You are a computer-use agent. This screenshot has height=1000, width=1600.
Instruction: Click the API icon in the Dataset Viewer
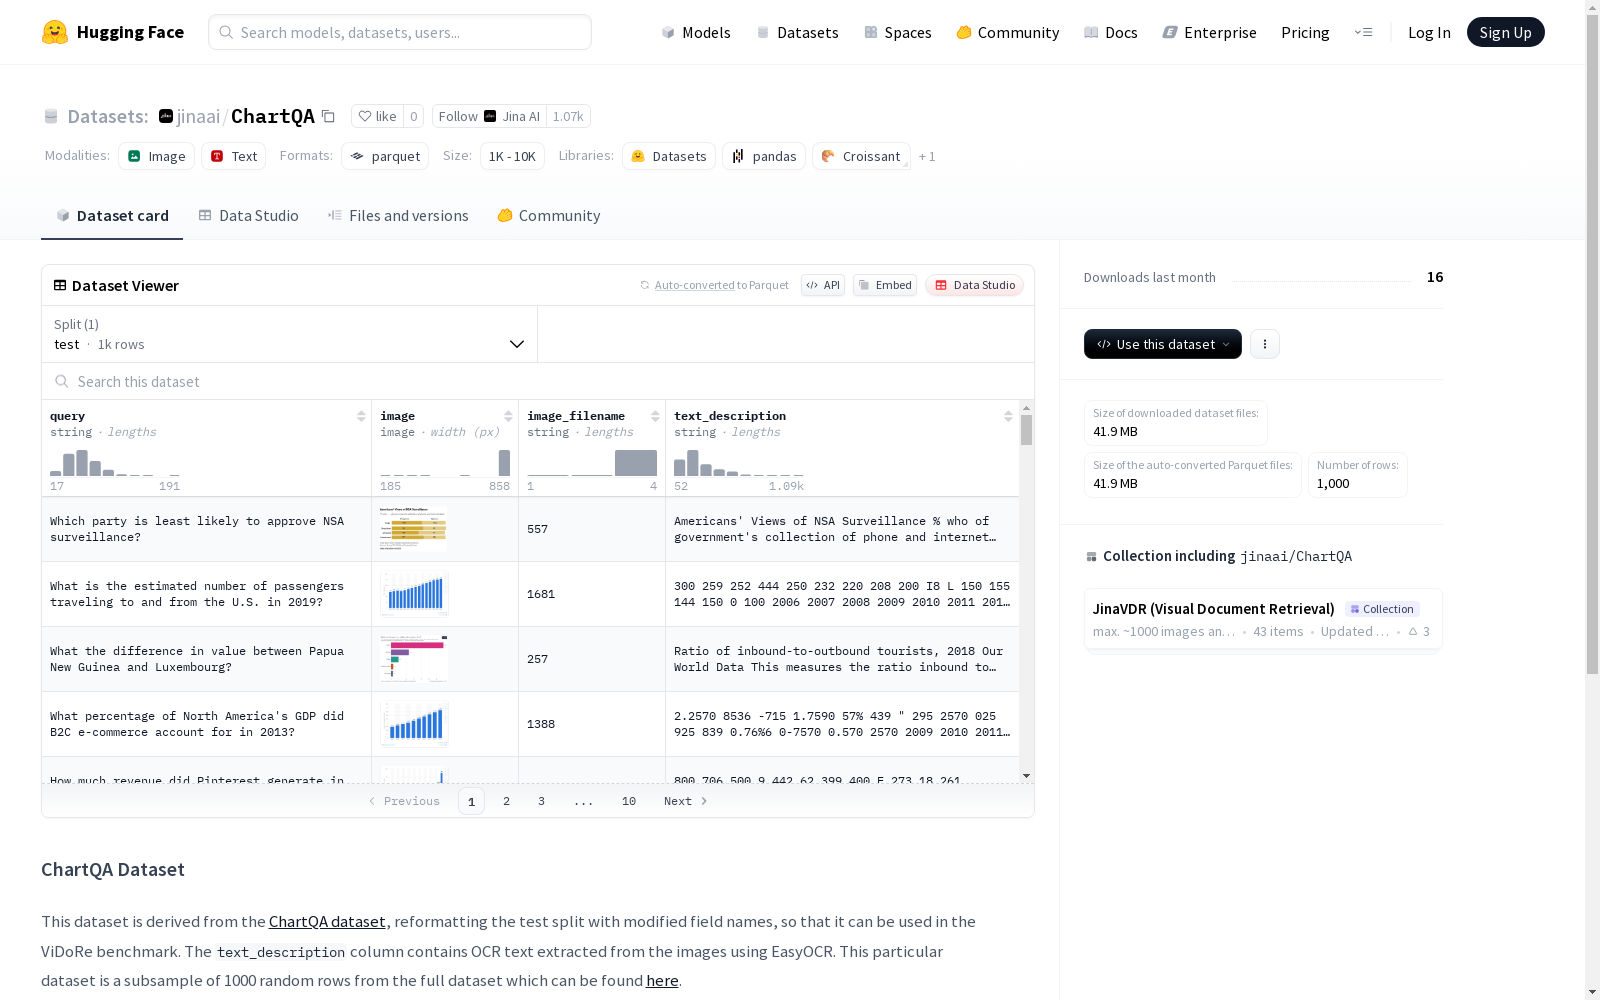point(822,285)
